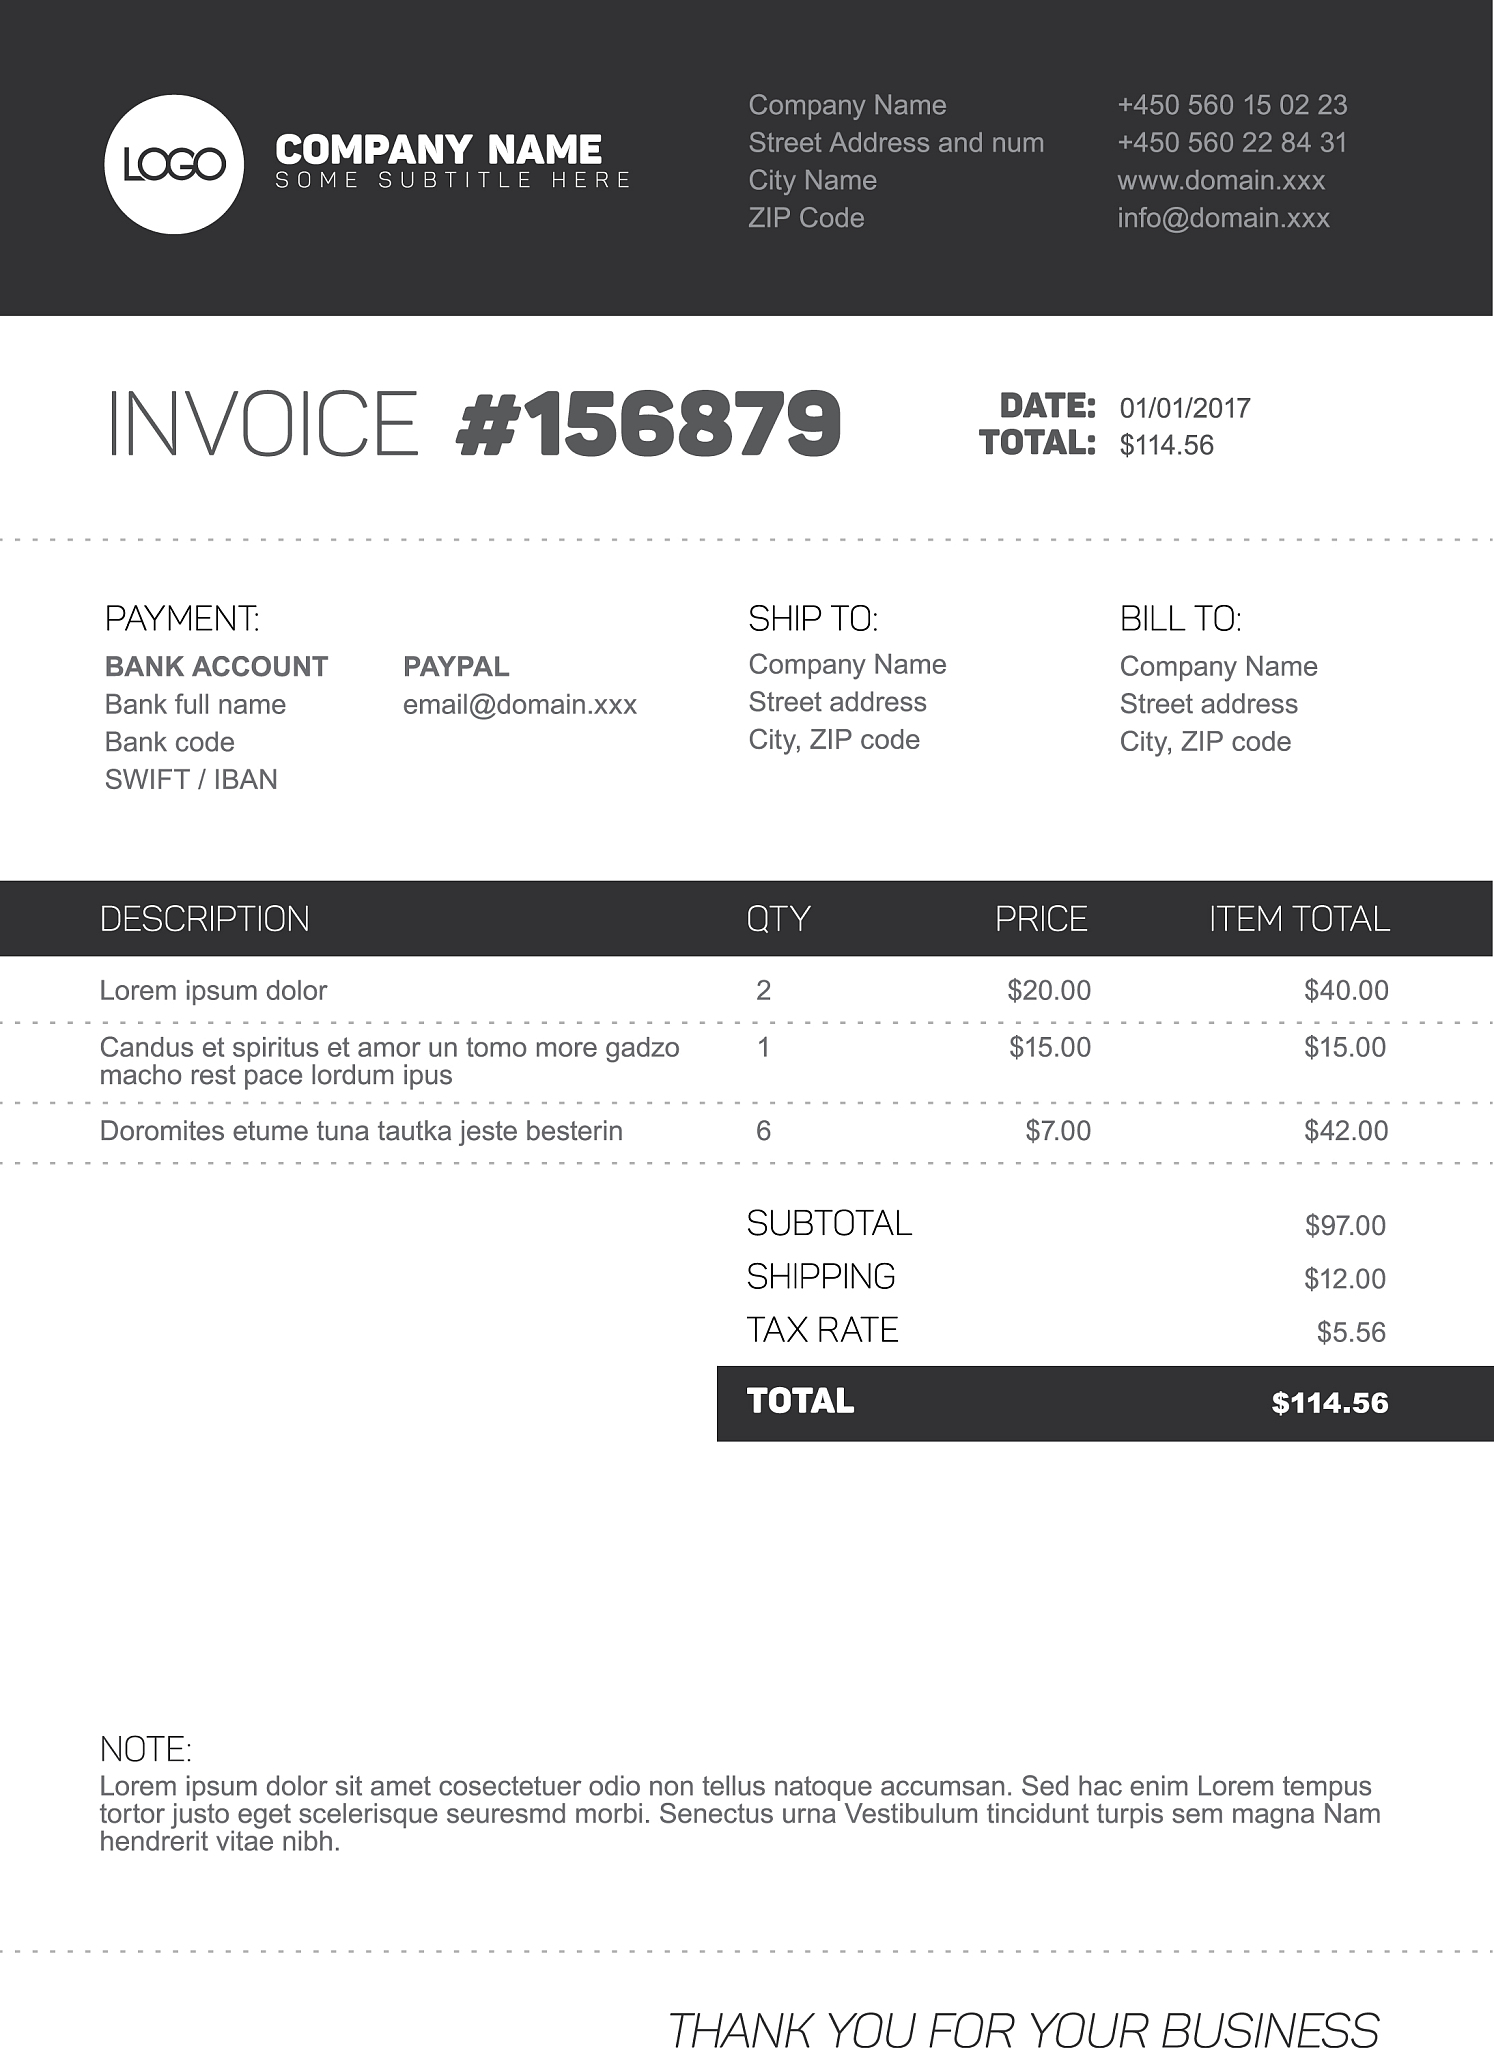Click the bold $114.56 in the TOTAL bar
Screen dimensions: 1494x2048
[1329, 1403]
